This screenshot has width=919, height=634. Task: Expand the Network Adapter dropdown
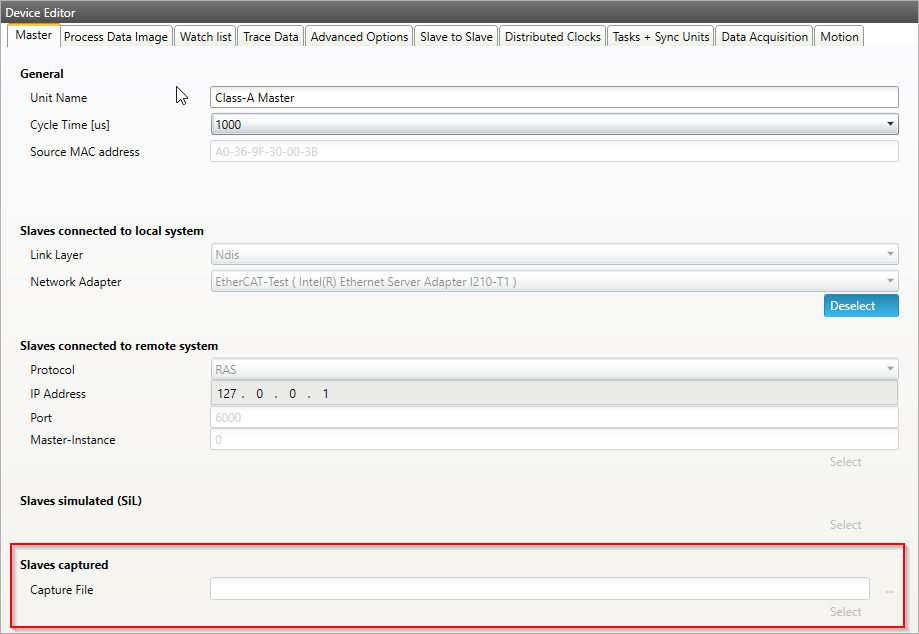(x=554, y=282)
